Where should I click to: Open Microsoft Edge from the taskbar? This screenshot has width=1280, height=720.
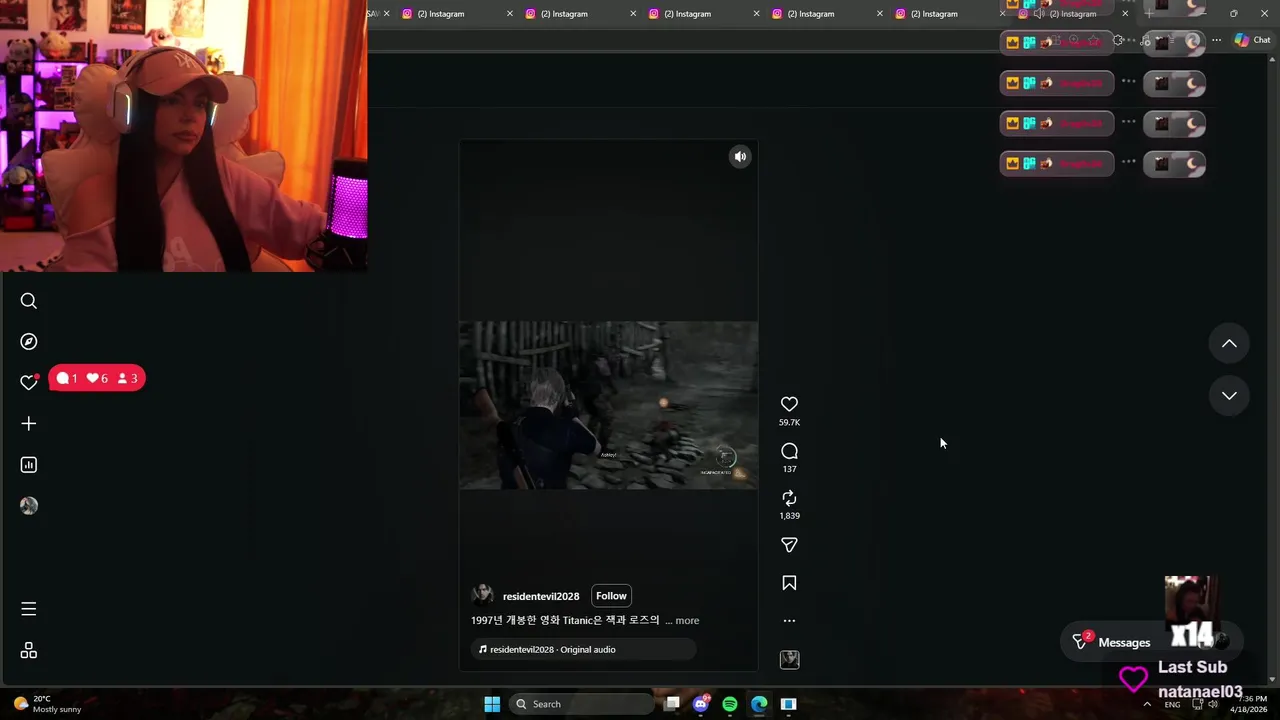759,704
